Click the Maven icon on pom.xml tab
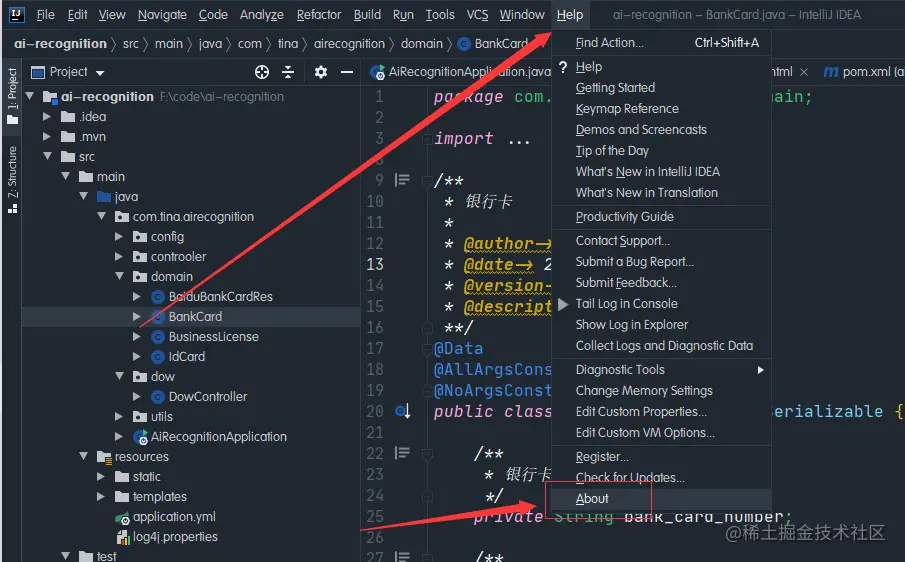The image size is (905, 562). pyautogui.click(x=831, y=72)
